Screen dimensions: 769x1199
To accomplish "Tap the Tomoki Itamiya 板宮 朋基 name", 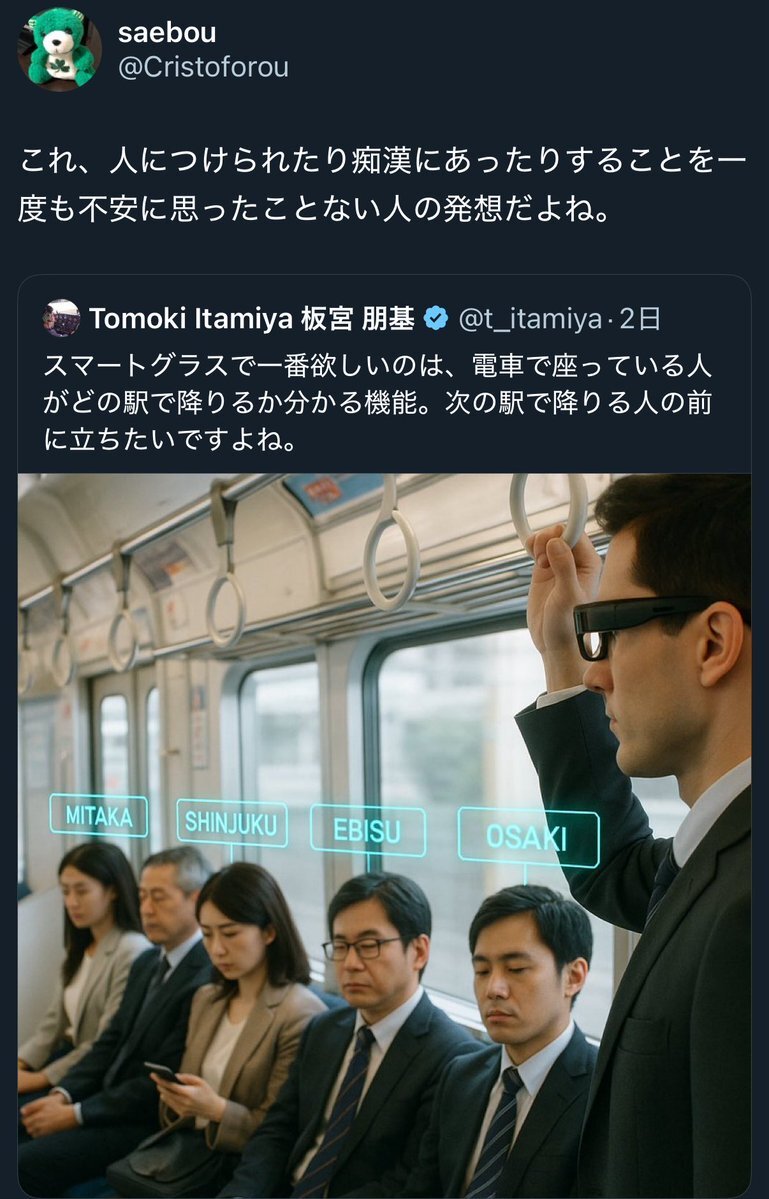I will click(252, 318).
